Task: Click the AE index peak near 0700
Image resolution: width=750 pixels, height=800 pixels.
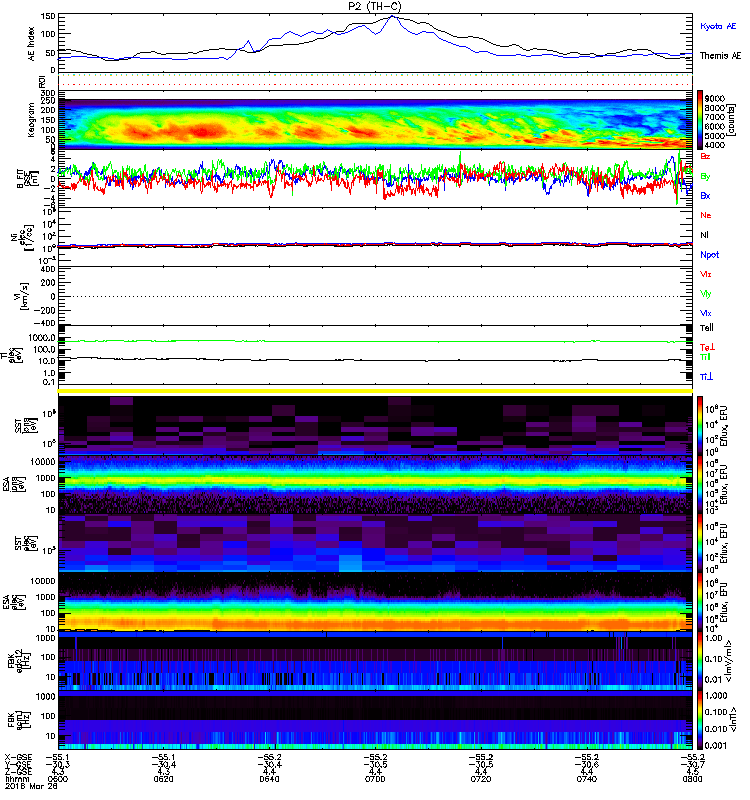Action: click(392, 17)
